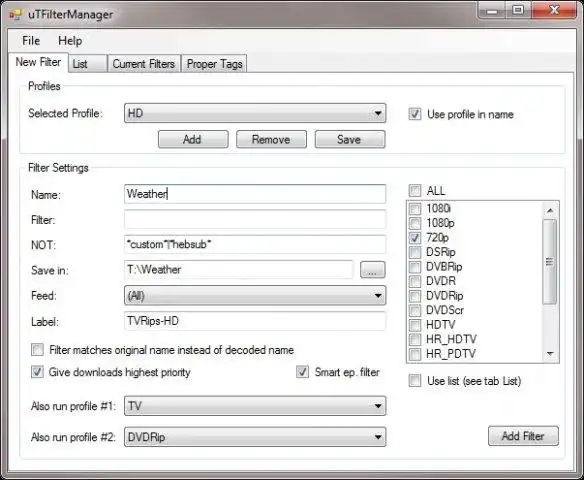Expand Also run profile #2 dropdown
The height and width of the screenshot is (480, 584).
pos(255,437)
